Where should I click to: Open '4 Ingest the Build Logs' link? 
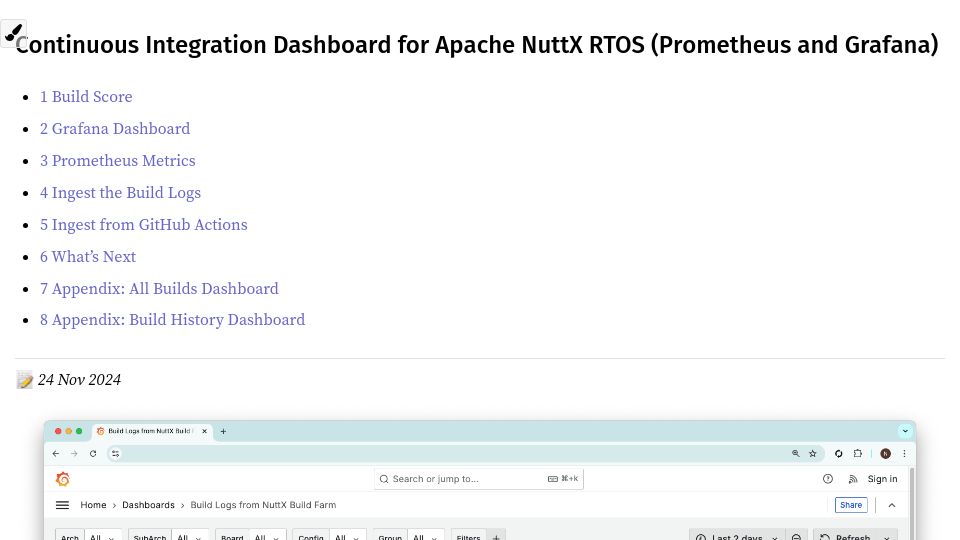[x=121, y=193]
